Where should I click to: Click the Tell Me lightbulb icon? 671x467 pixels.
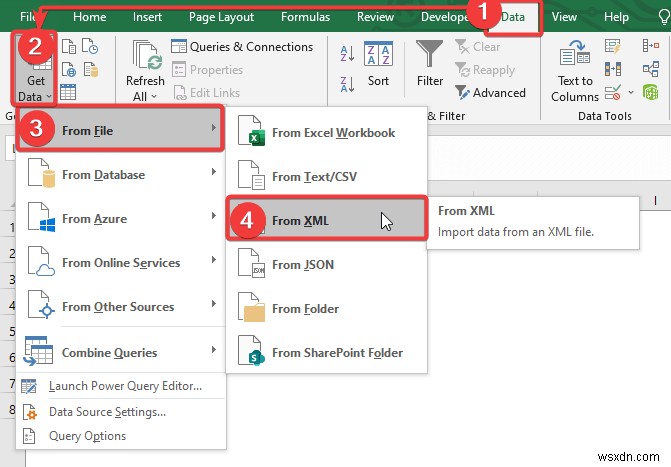pos(664,17)
